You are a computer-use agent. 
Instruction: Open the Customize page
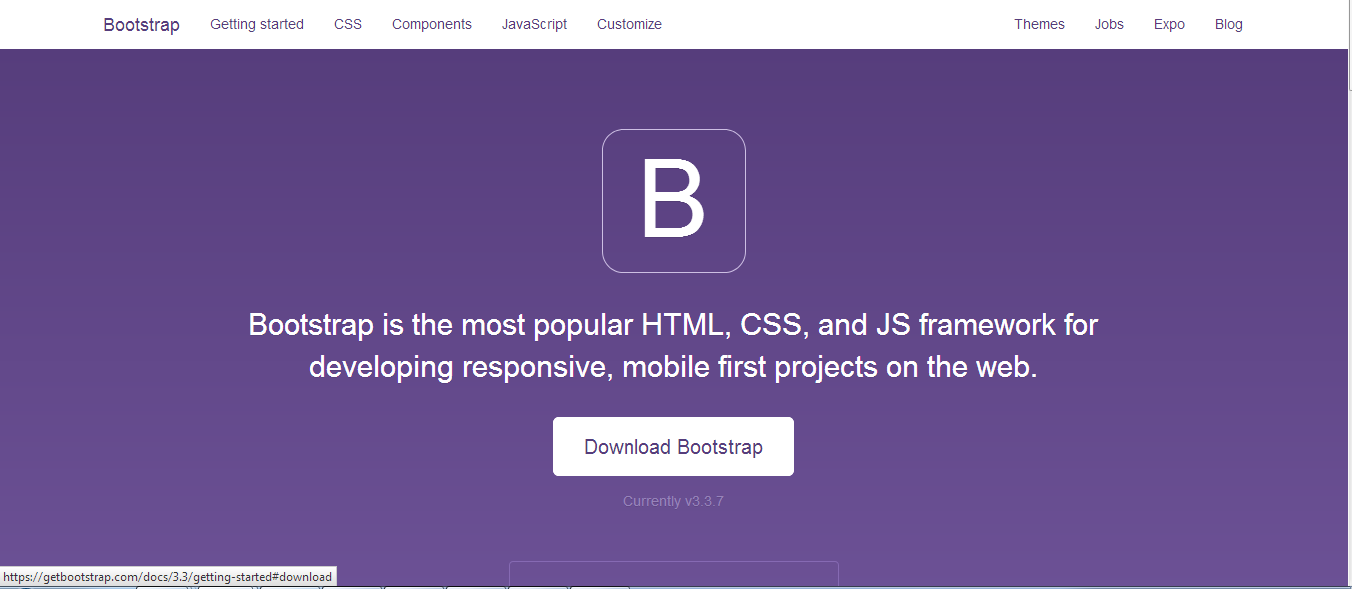point(629,24)
